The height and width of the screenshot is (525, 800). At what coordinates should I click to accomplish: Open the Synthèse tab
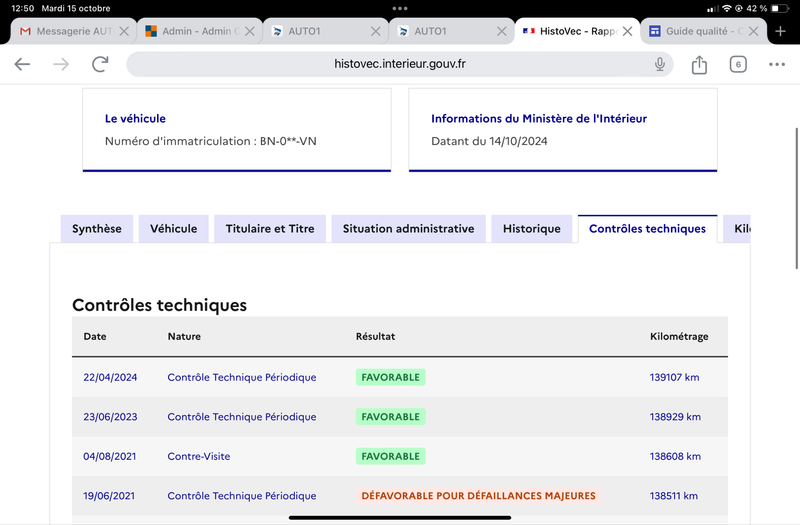click(97, 229)
